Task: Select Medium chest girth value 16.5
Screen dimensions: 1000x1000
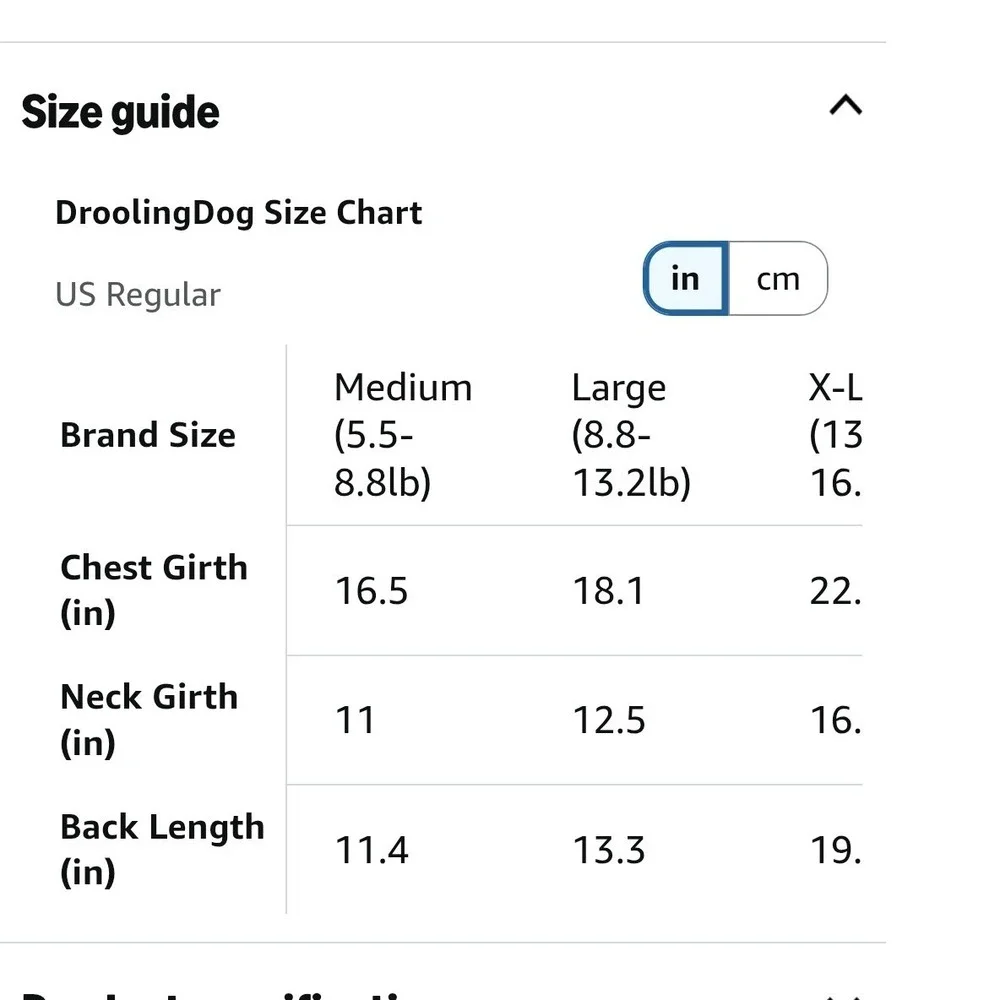Action: [x=371, y=591]
